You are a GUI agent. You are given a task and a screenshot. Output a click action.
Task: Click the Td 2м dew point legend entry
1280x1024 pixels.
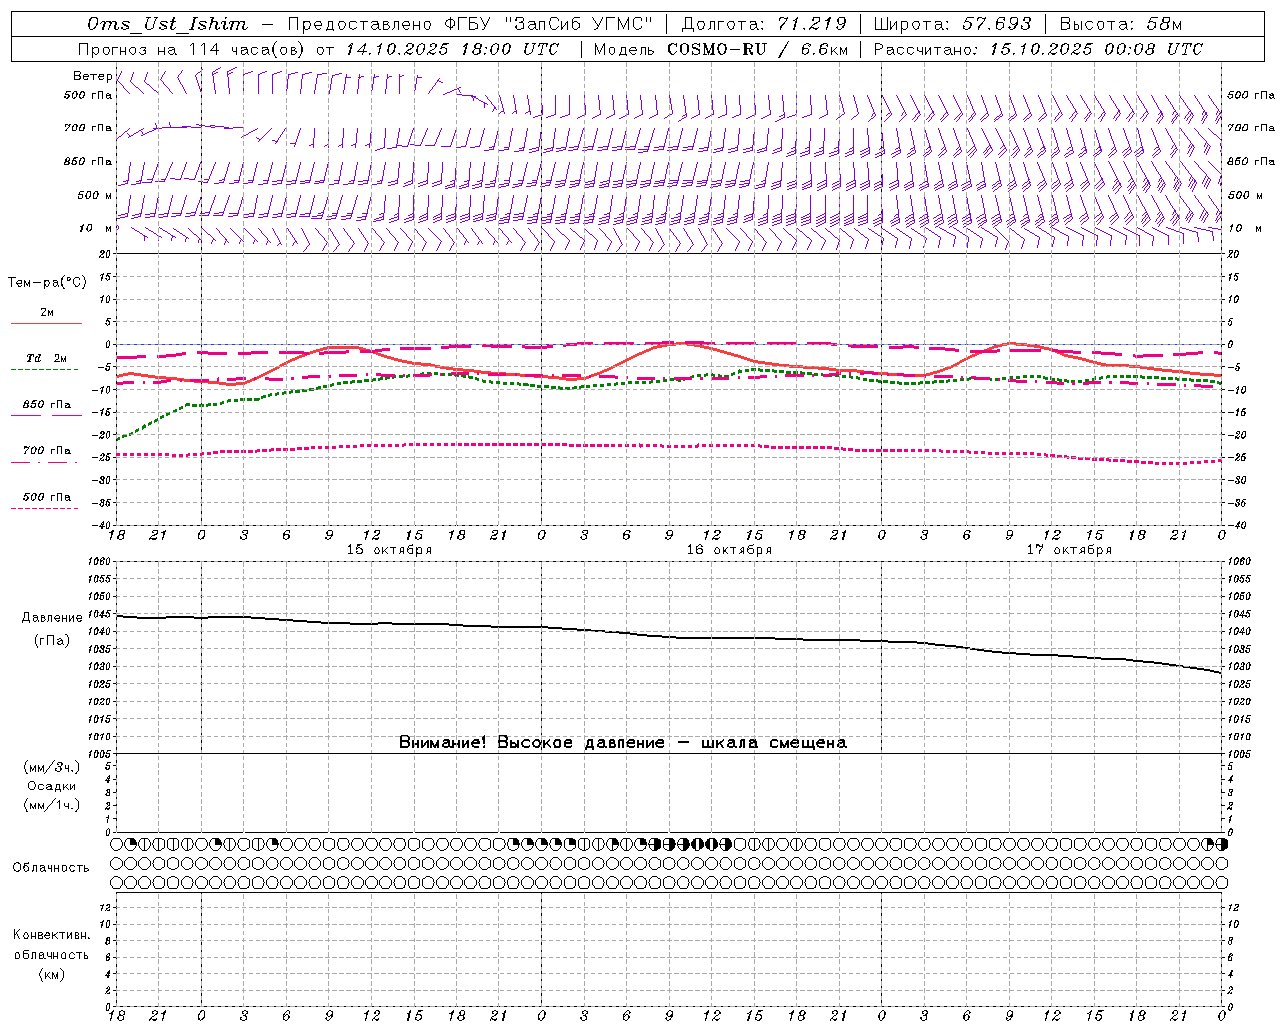pyautogui.click(x=46, y=358)
